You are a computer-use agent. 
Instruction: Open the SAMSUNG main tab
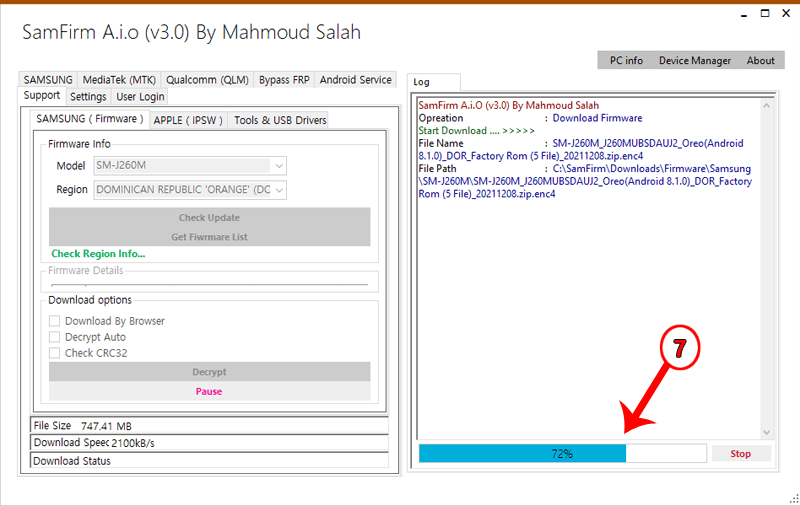tap(48, 80)
